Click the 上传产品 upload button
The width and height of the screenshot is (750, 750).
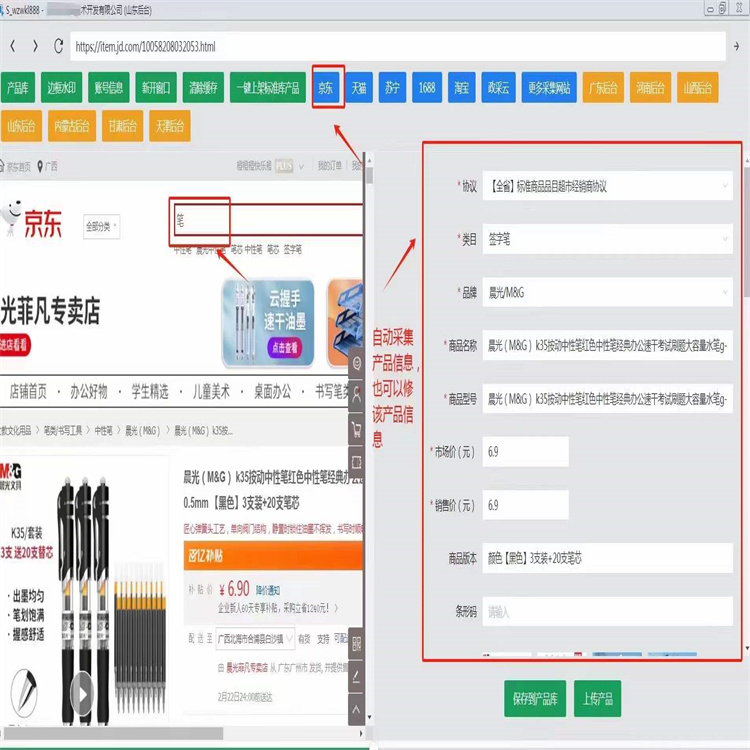[x=598, y=697]
